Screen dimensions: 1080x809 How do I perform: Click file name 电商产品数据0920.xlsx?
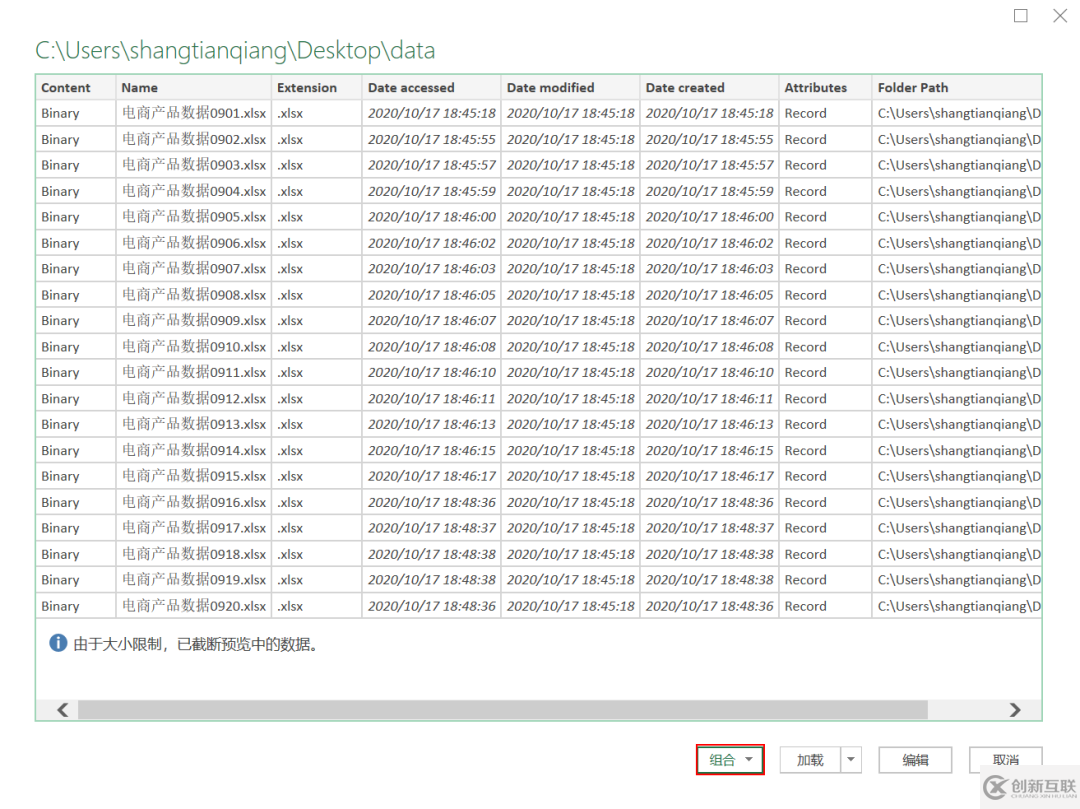[194, 606]
